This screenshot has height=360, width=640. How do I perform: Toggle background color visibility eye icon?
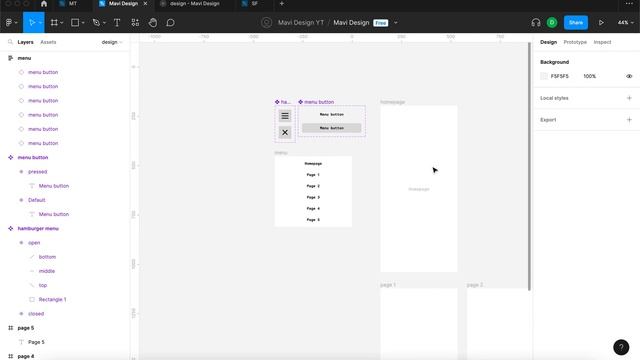629,76
